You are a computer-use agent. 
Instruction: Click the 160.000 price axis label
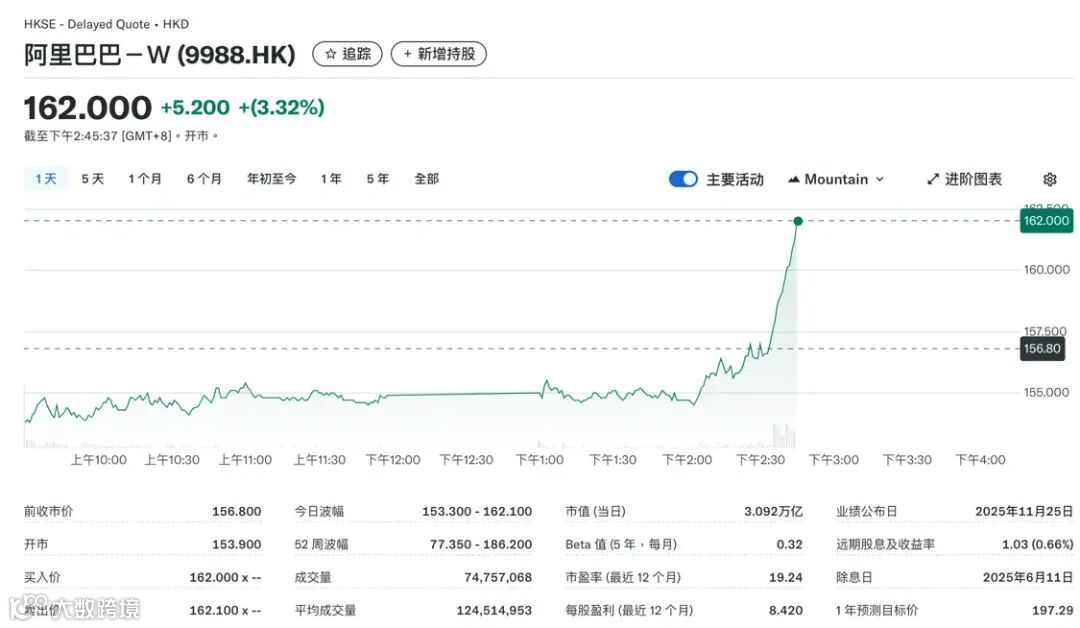(x=1046, y=269)
